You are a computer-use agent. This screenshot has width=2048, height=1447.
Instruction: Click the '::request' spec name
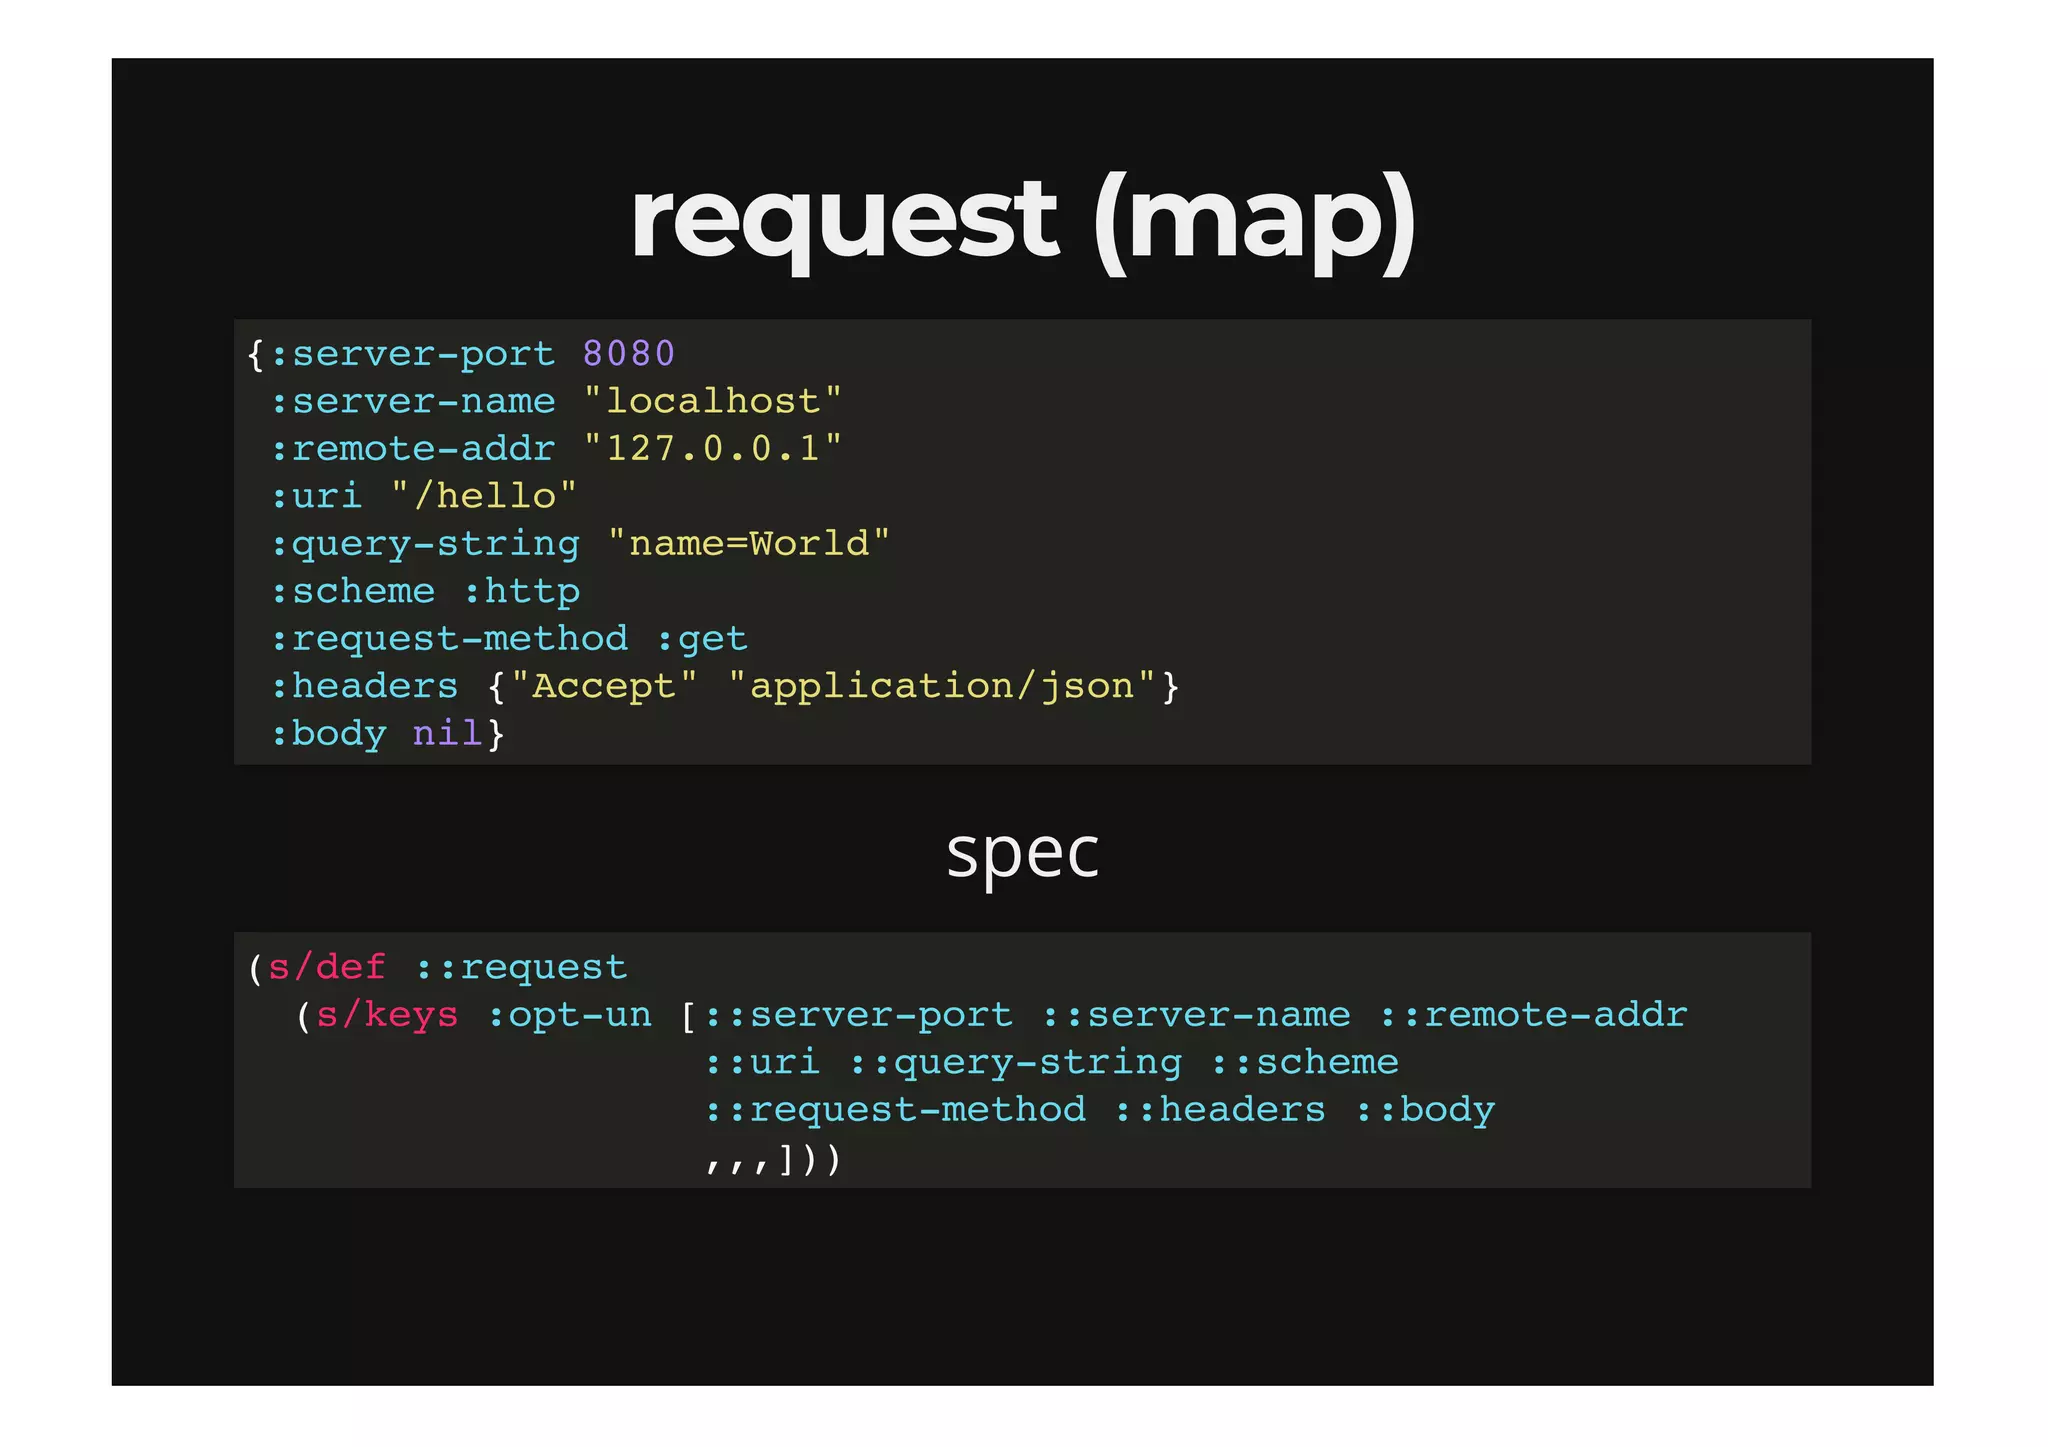(521, 968)
